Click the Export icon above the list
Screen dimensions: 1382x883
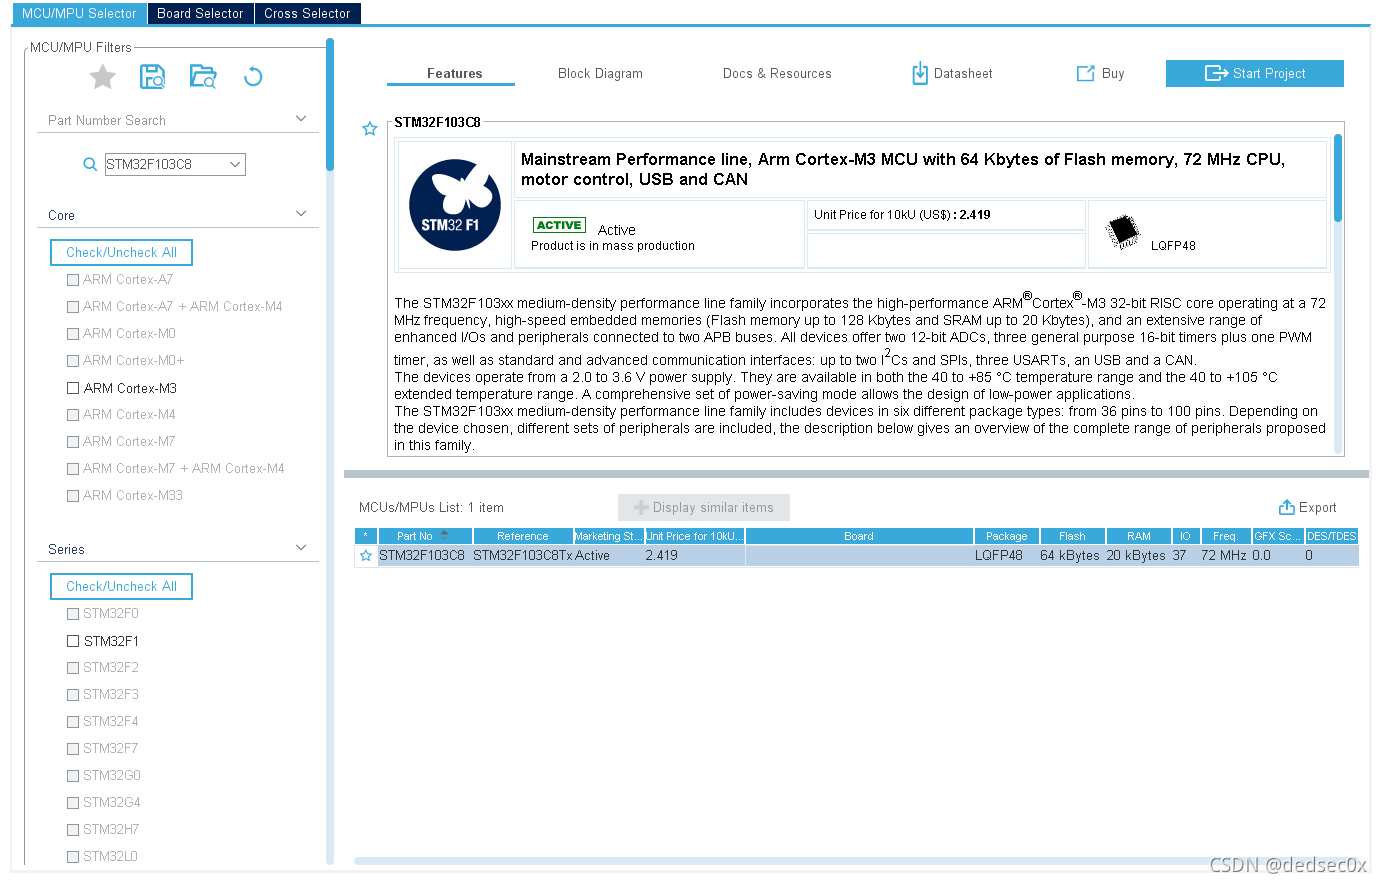[1287, 507]
